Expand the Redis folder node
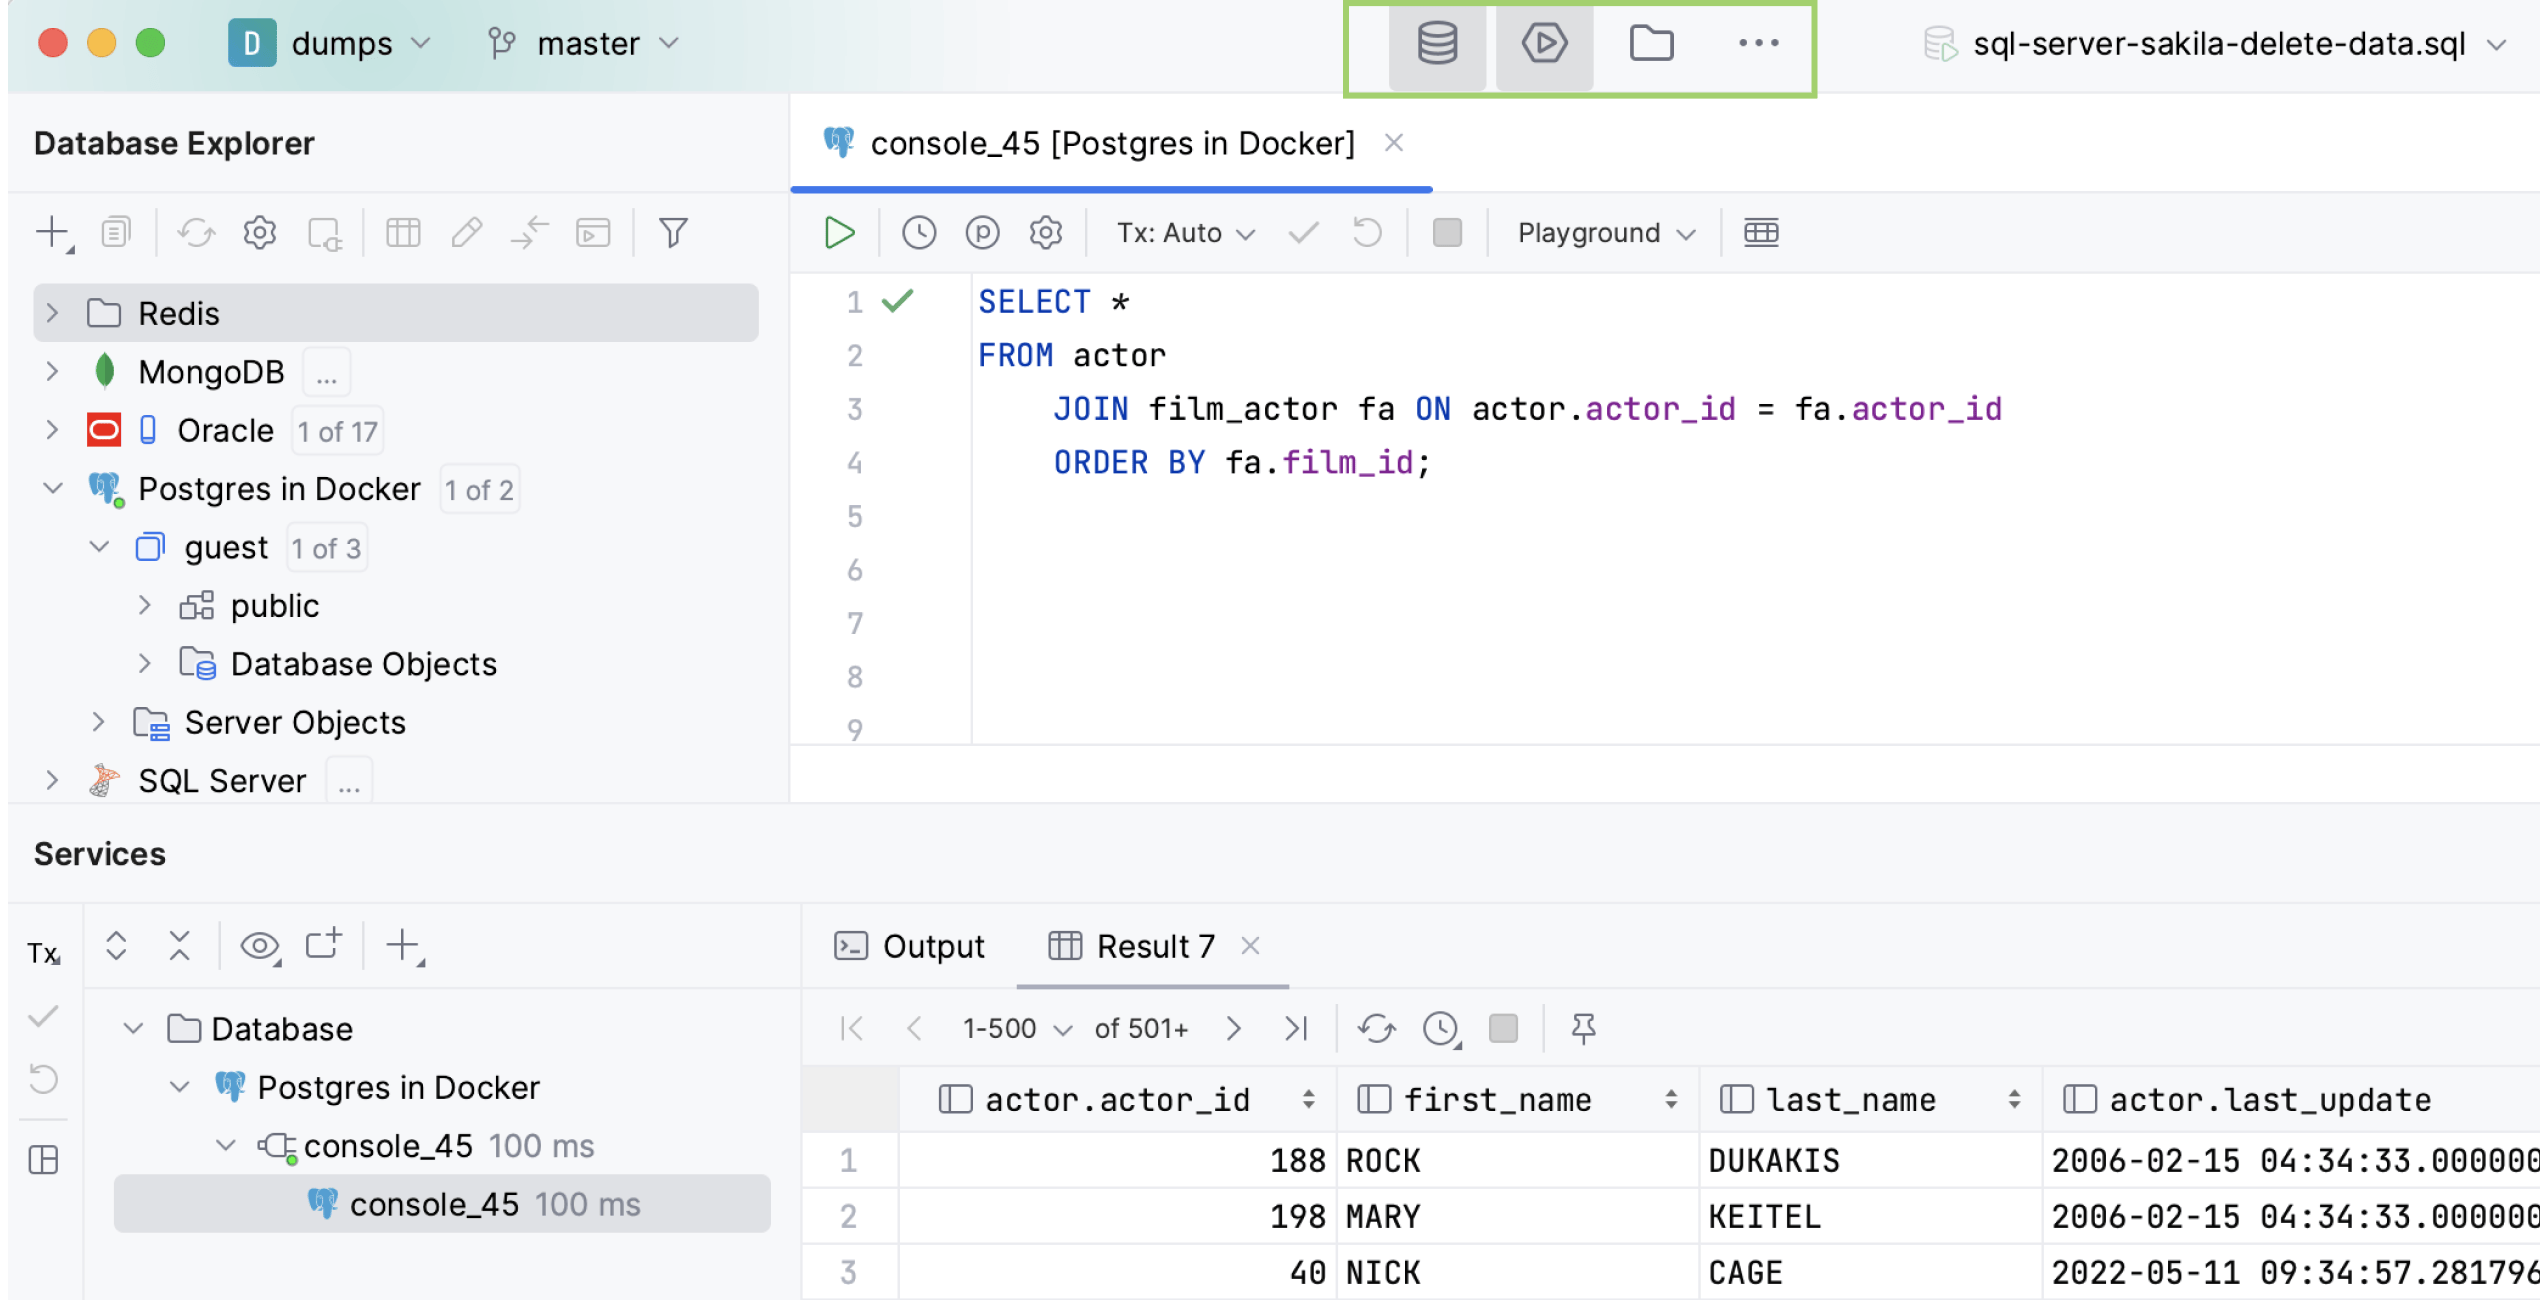The height and width of the screenshot is (1300, 2540). coord(53,313)
